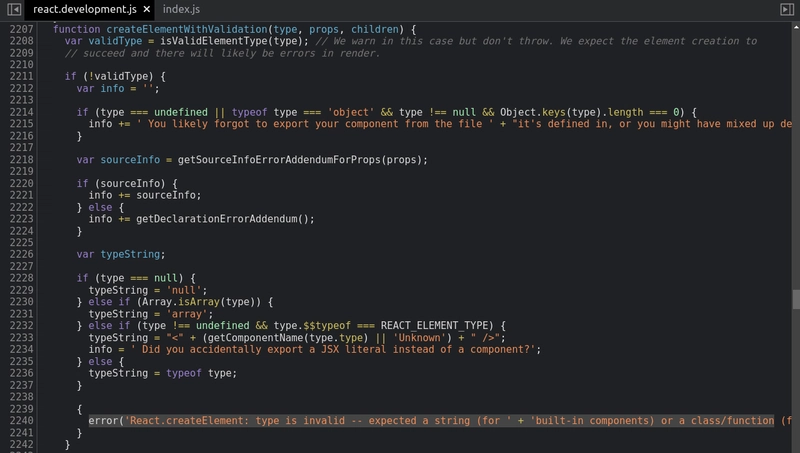
Task: Toggle the left sources pane icon
Action: (x=13, y=8)
